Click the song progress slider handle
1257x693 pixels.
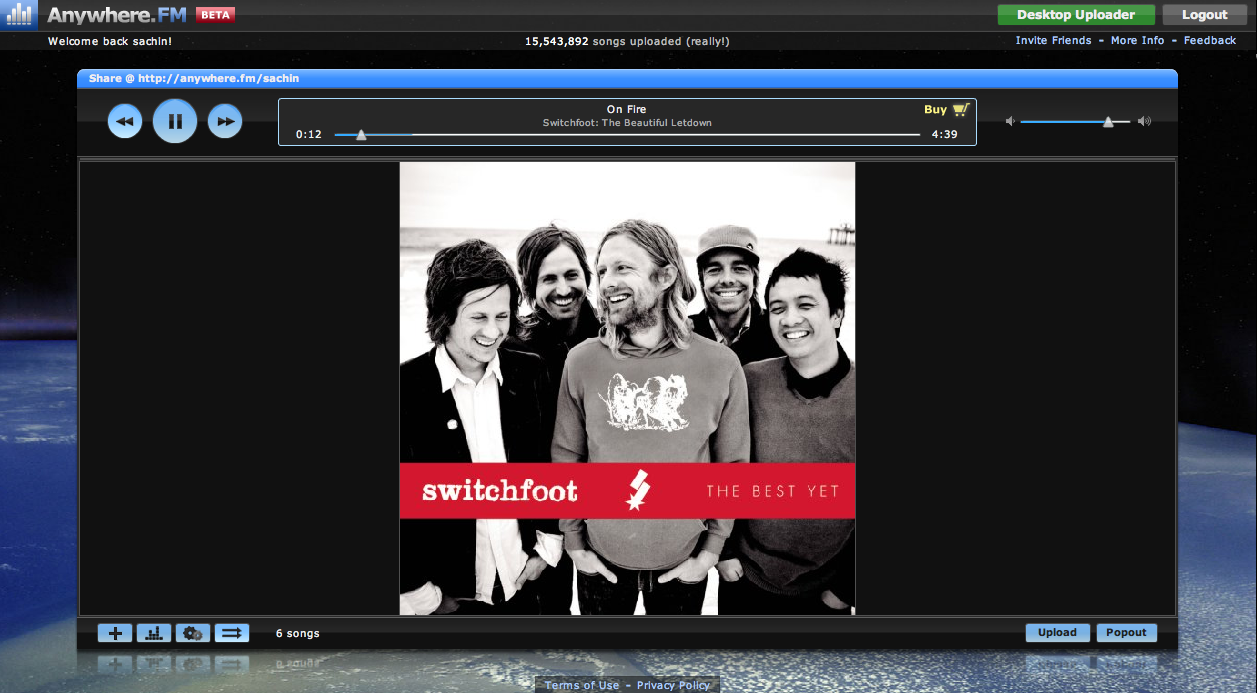pos(361,135)
